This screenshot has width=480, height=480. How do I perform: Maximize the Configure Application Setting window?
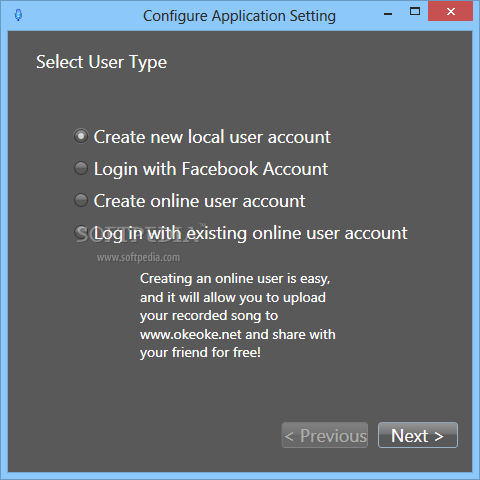click(x=415, y=12)
